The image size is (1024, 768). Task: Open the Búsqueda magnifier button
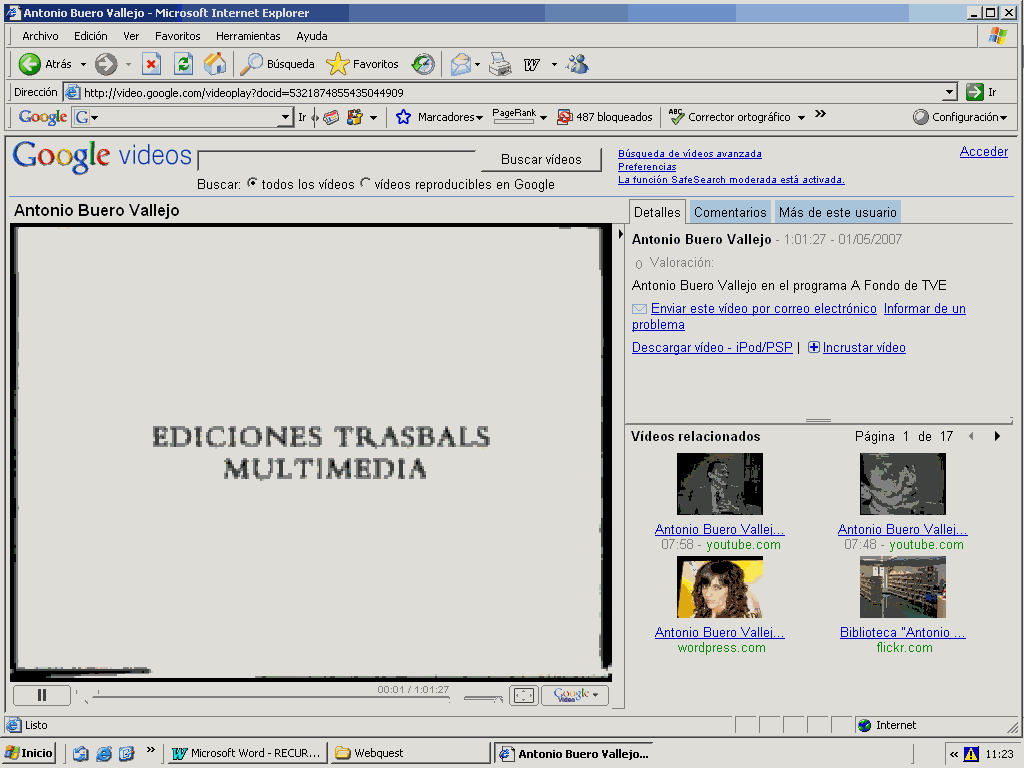(278, 64)
